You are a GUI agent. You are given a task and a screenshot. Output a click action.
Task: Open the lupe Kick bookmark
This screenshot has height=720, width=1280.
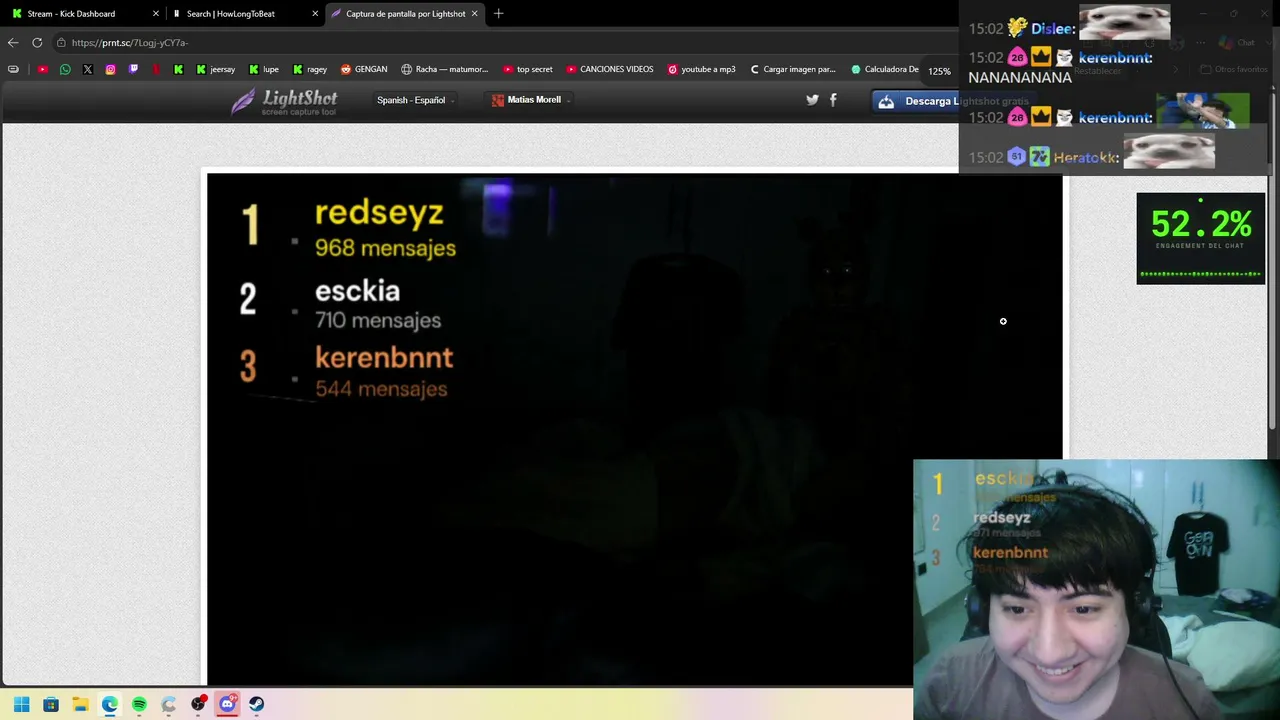point(264,70)
